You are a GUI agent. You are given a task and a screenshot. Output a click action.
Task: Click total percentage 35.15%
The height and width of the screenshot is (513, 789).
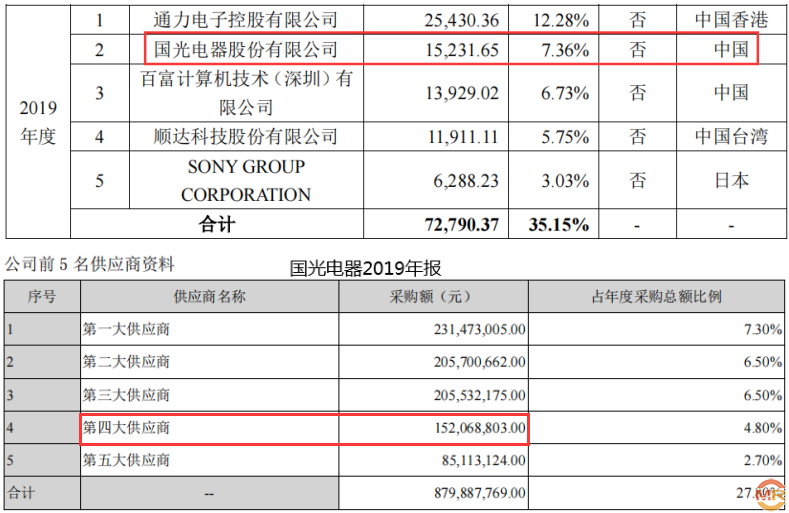click(559, 225)
